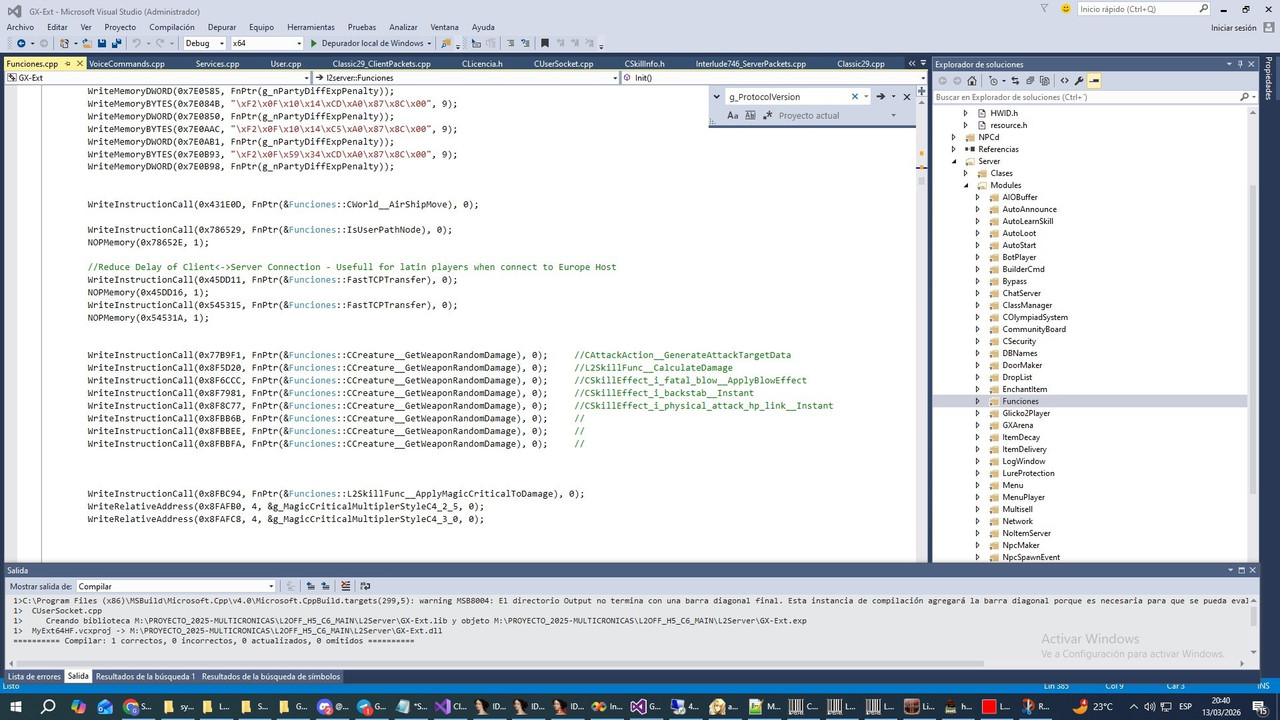Viewport: 1280px width, 720px height.
Task: Click the Save All toolbar icon
Action: (x=116, y=43)
